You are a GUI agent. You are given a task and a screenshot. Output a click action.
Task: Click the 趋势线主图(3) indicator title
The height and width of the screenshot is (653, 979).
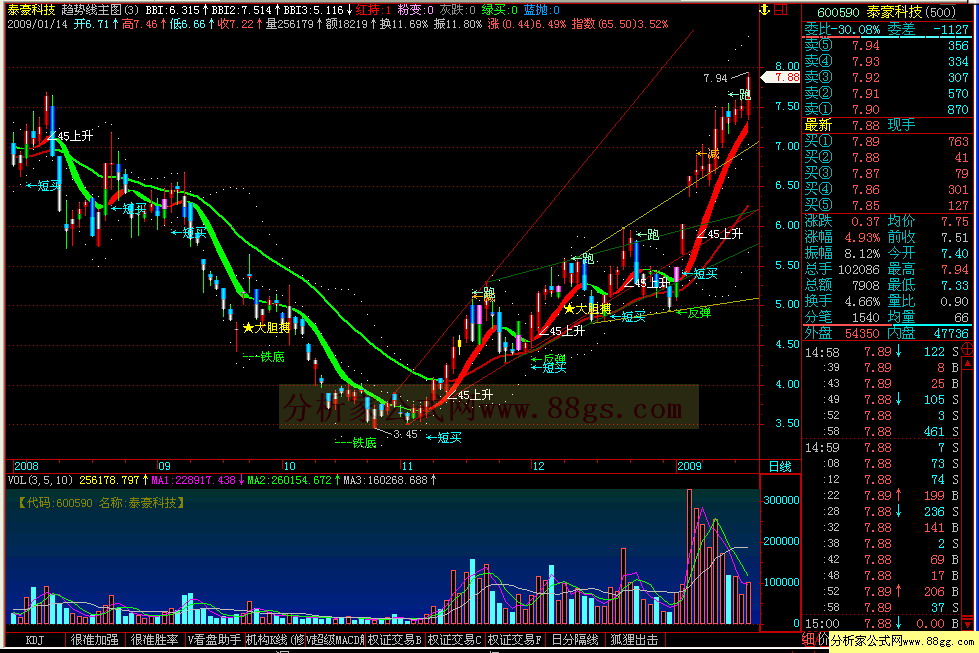tap(101, 10)
